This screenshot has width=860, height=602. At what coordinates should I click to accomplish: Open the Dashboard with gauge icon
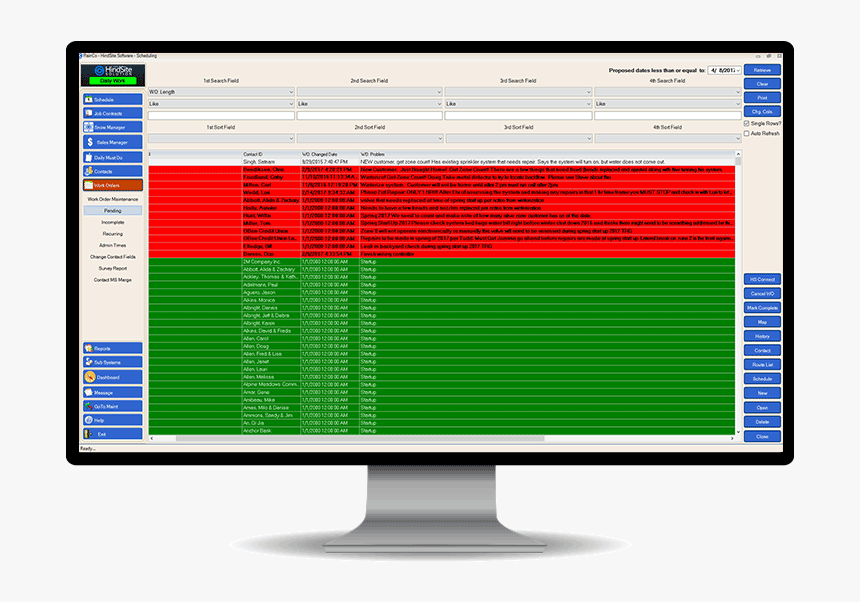tap(112, 377)
